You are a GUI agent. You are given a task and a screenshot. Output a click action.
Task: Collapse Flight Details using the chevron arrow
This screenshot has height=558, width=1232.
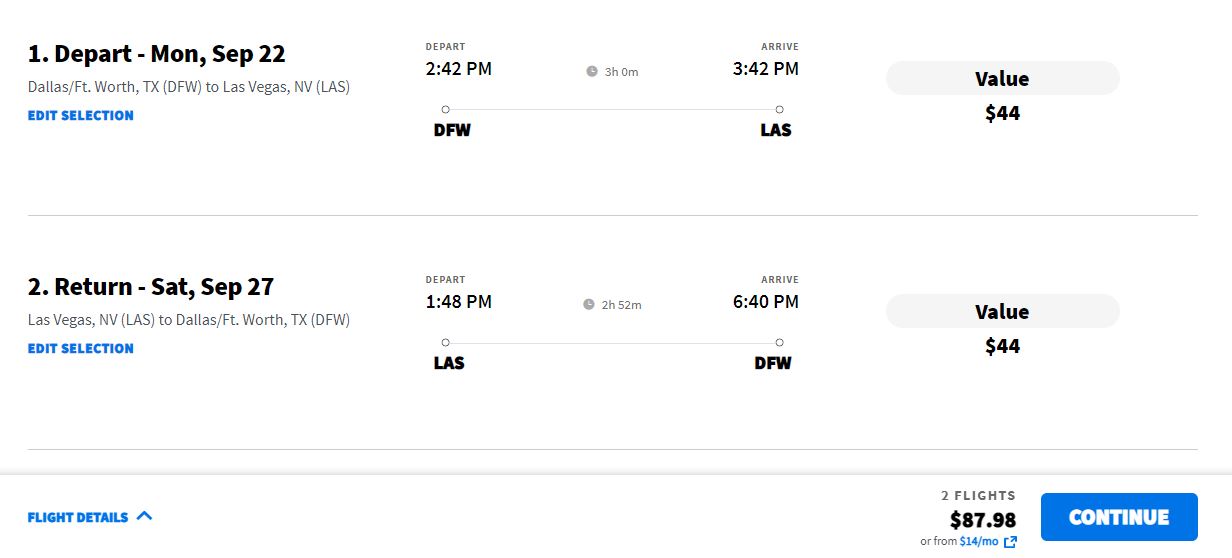tap(144, 516)
